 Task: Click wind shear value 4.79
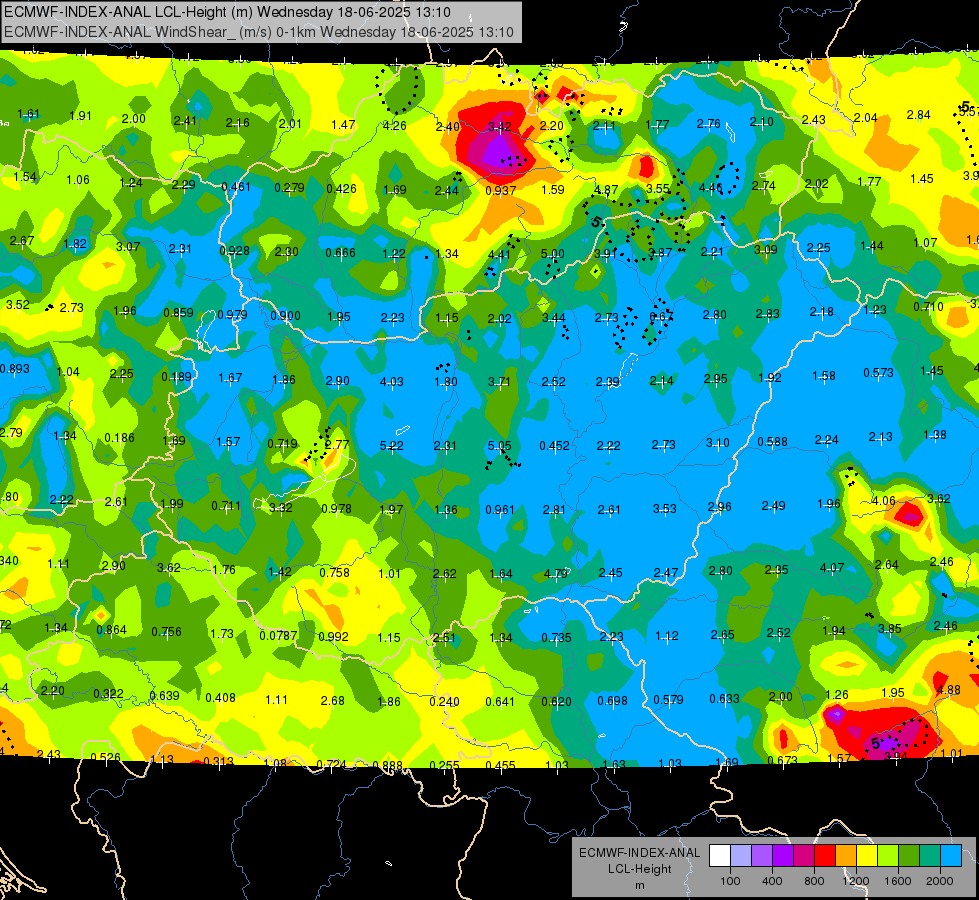tap(555, 573)
